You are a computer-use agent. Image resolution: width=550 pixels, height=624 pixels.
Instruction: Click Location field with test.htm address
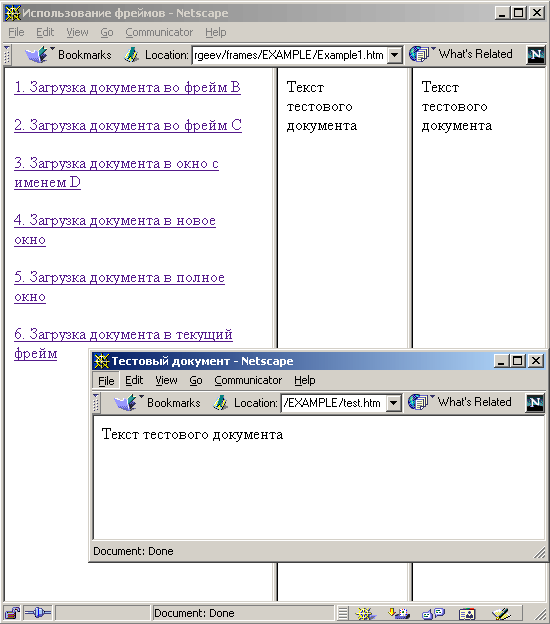[x=334, y=403]
